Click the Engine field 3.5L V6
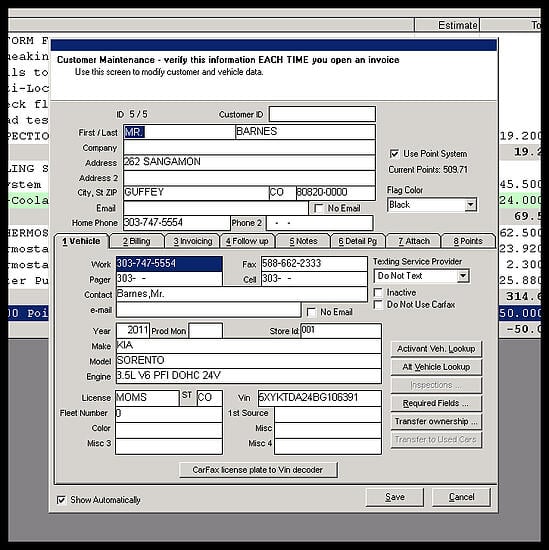Viewport: 549px width, 550px height. click(x=249, y=376)
